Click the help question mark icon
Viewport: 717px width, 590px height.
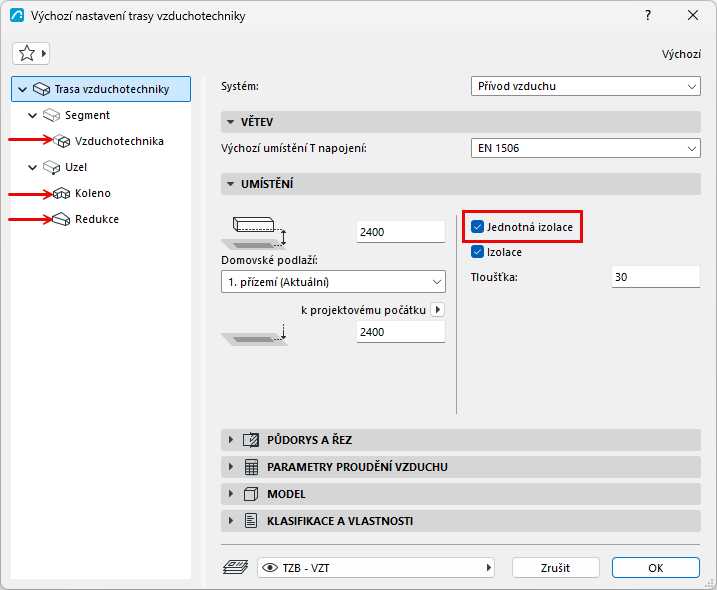tap(648, 16)
